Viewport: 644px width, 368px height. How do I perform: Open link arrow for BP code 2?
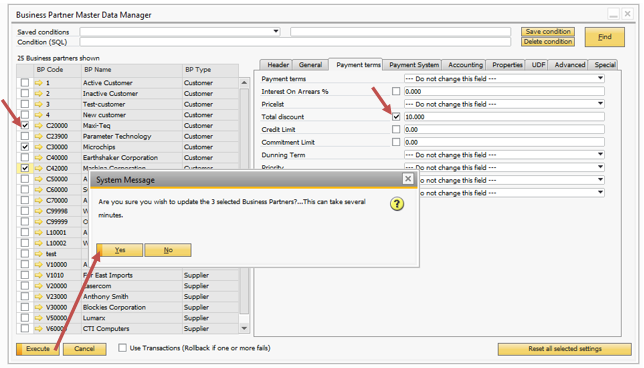pyautogui.click(x=39, y=93)
